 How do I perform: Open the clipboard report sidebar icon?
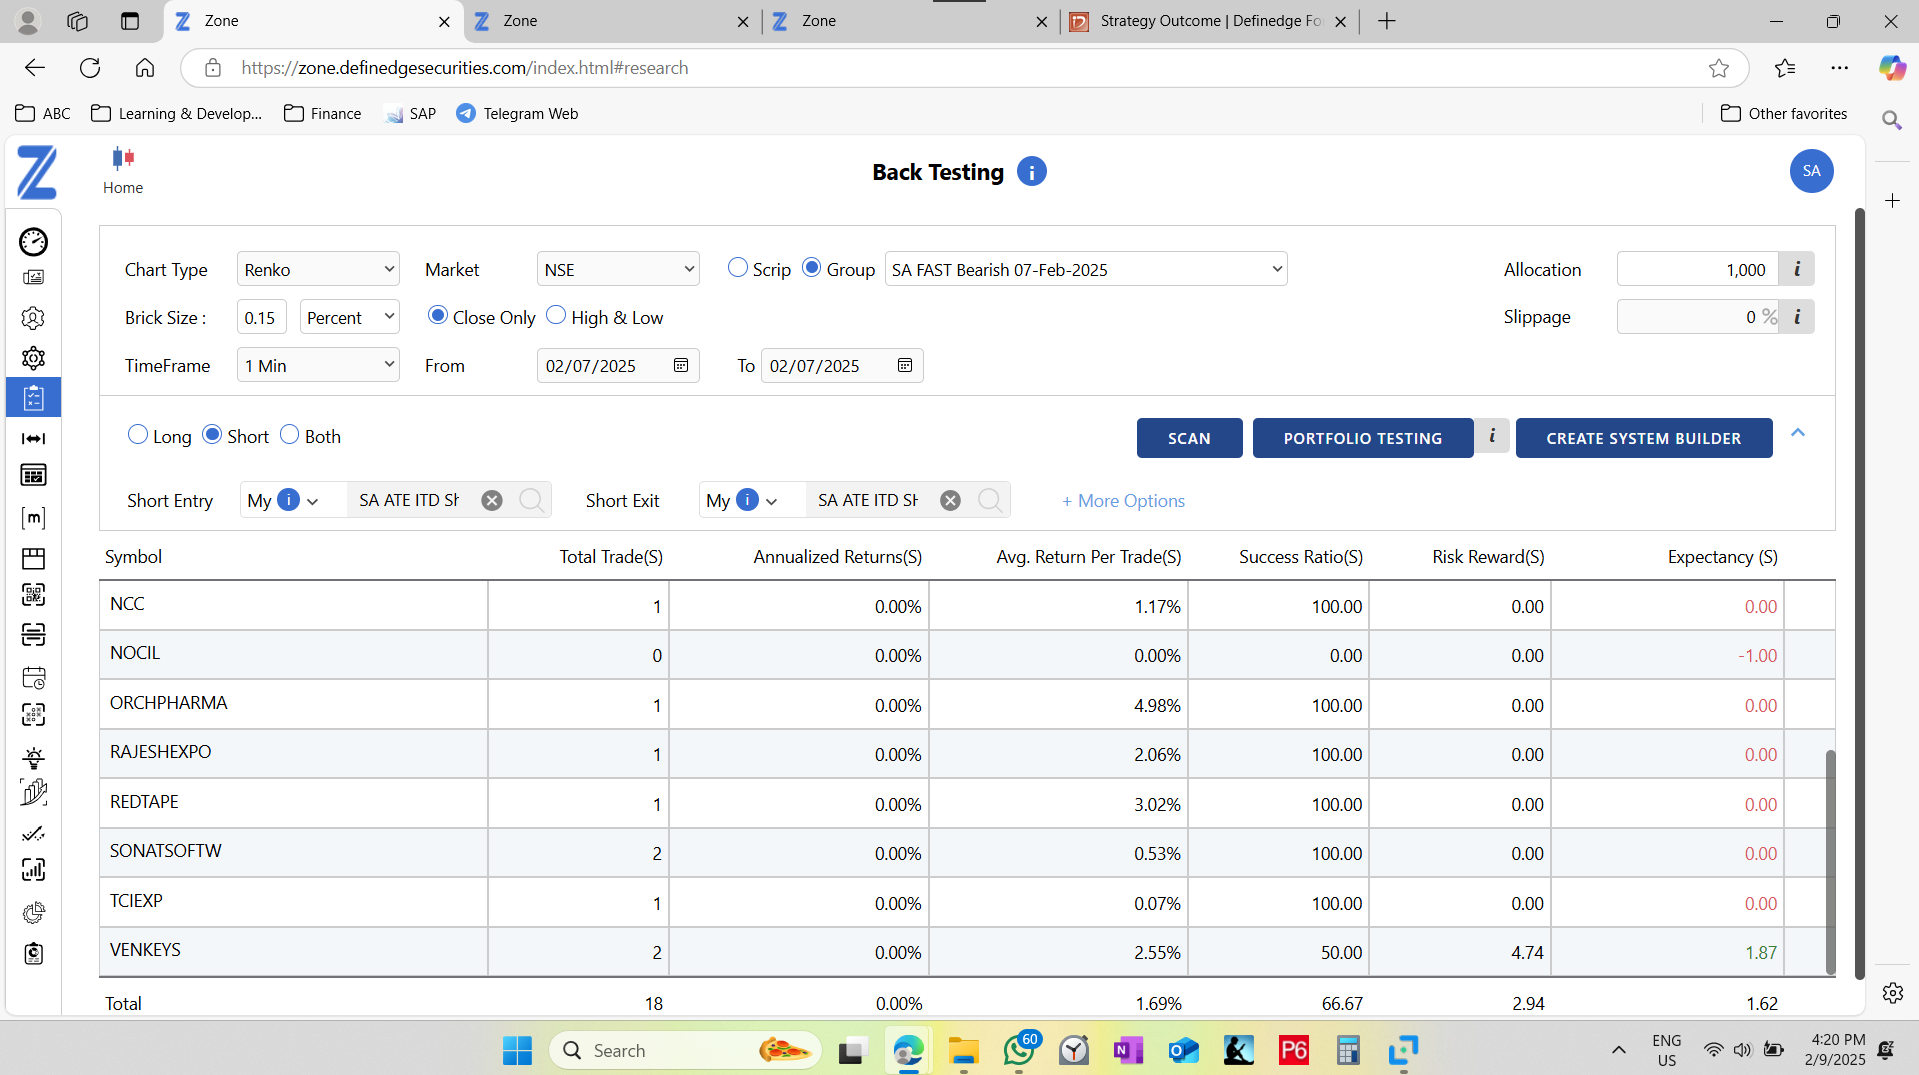click(33, 953)
